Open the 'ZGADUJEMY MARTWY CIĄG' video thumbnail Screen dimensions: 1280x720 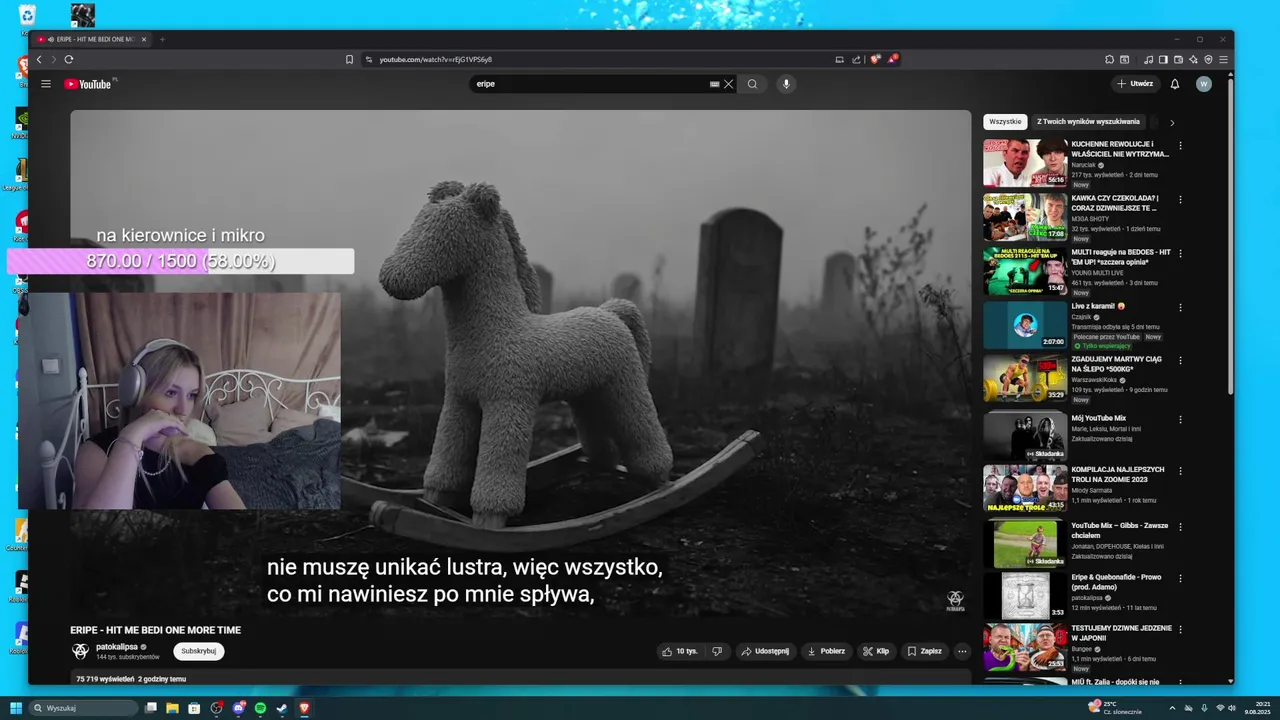point(1025,379)
